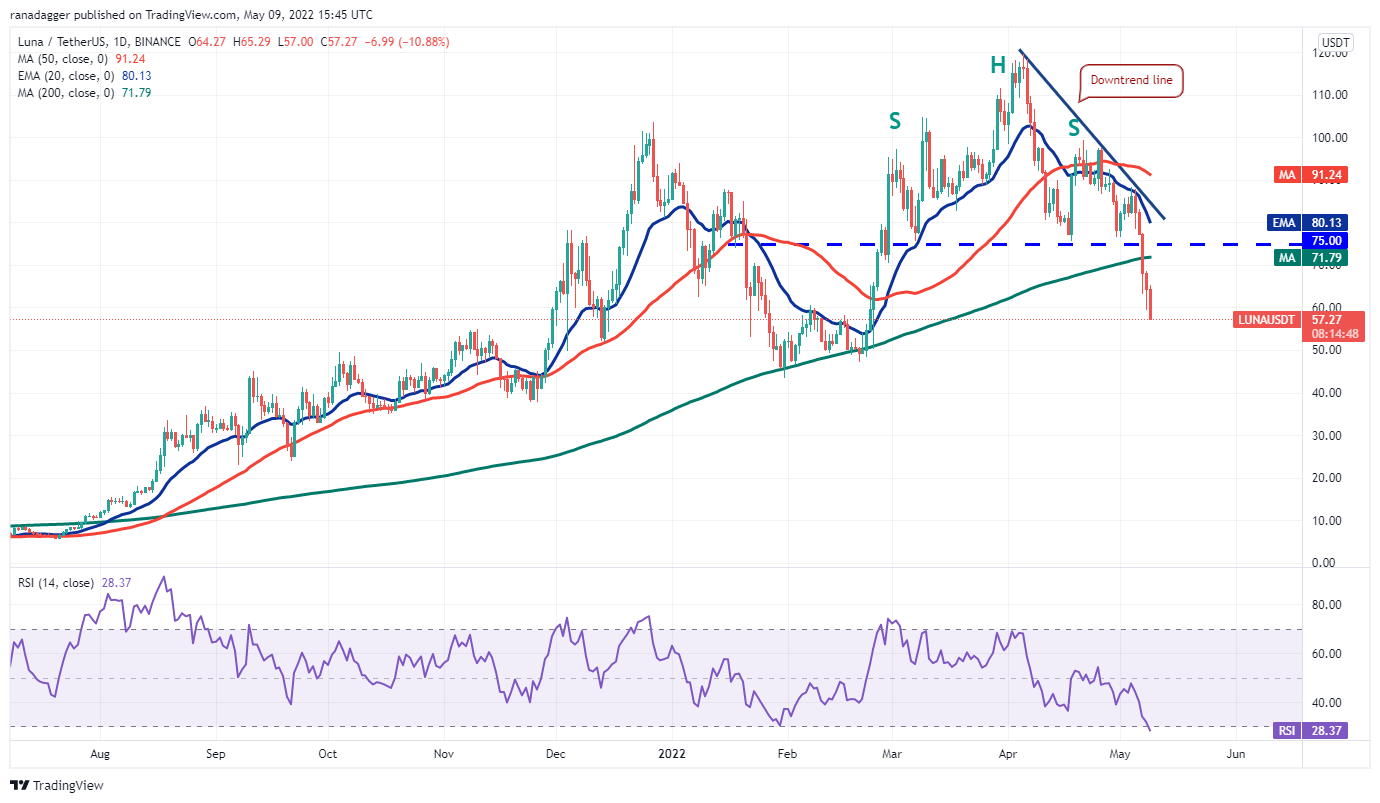The height and width of the screenshot is (803, 1380).
Task: Click the Aug label on time axis
Action: point(99,757)
